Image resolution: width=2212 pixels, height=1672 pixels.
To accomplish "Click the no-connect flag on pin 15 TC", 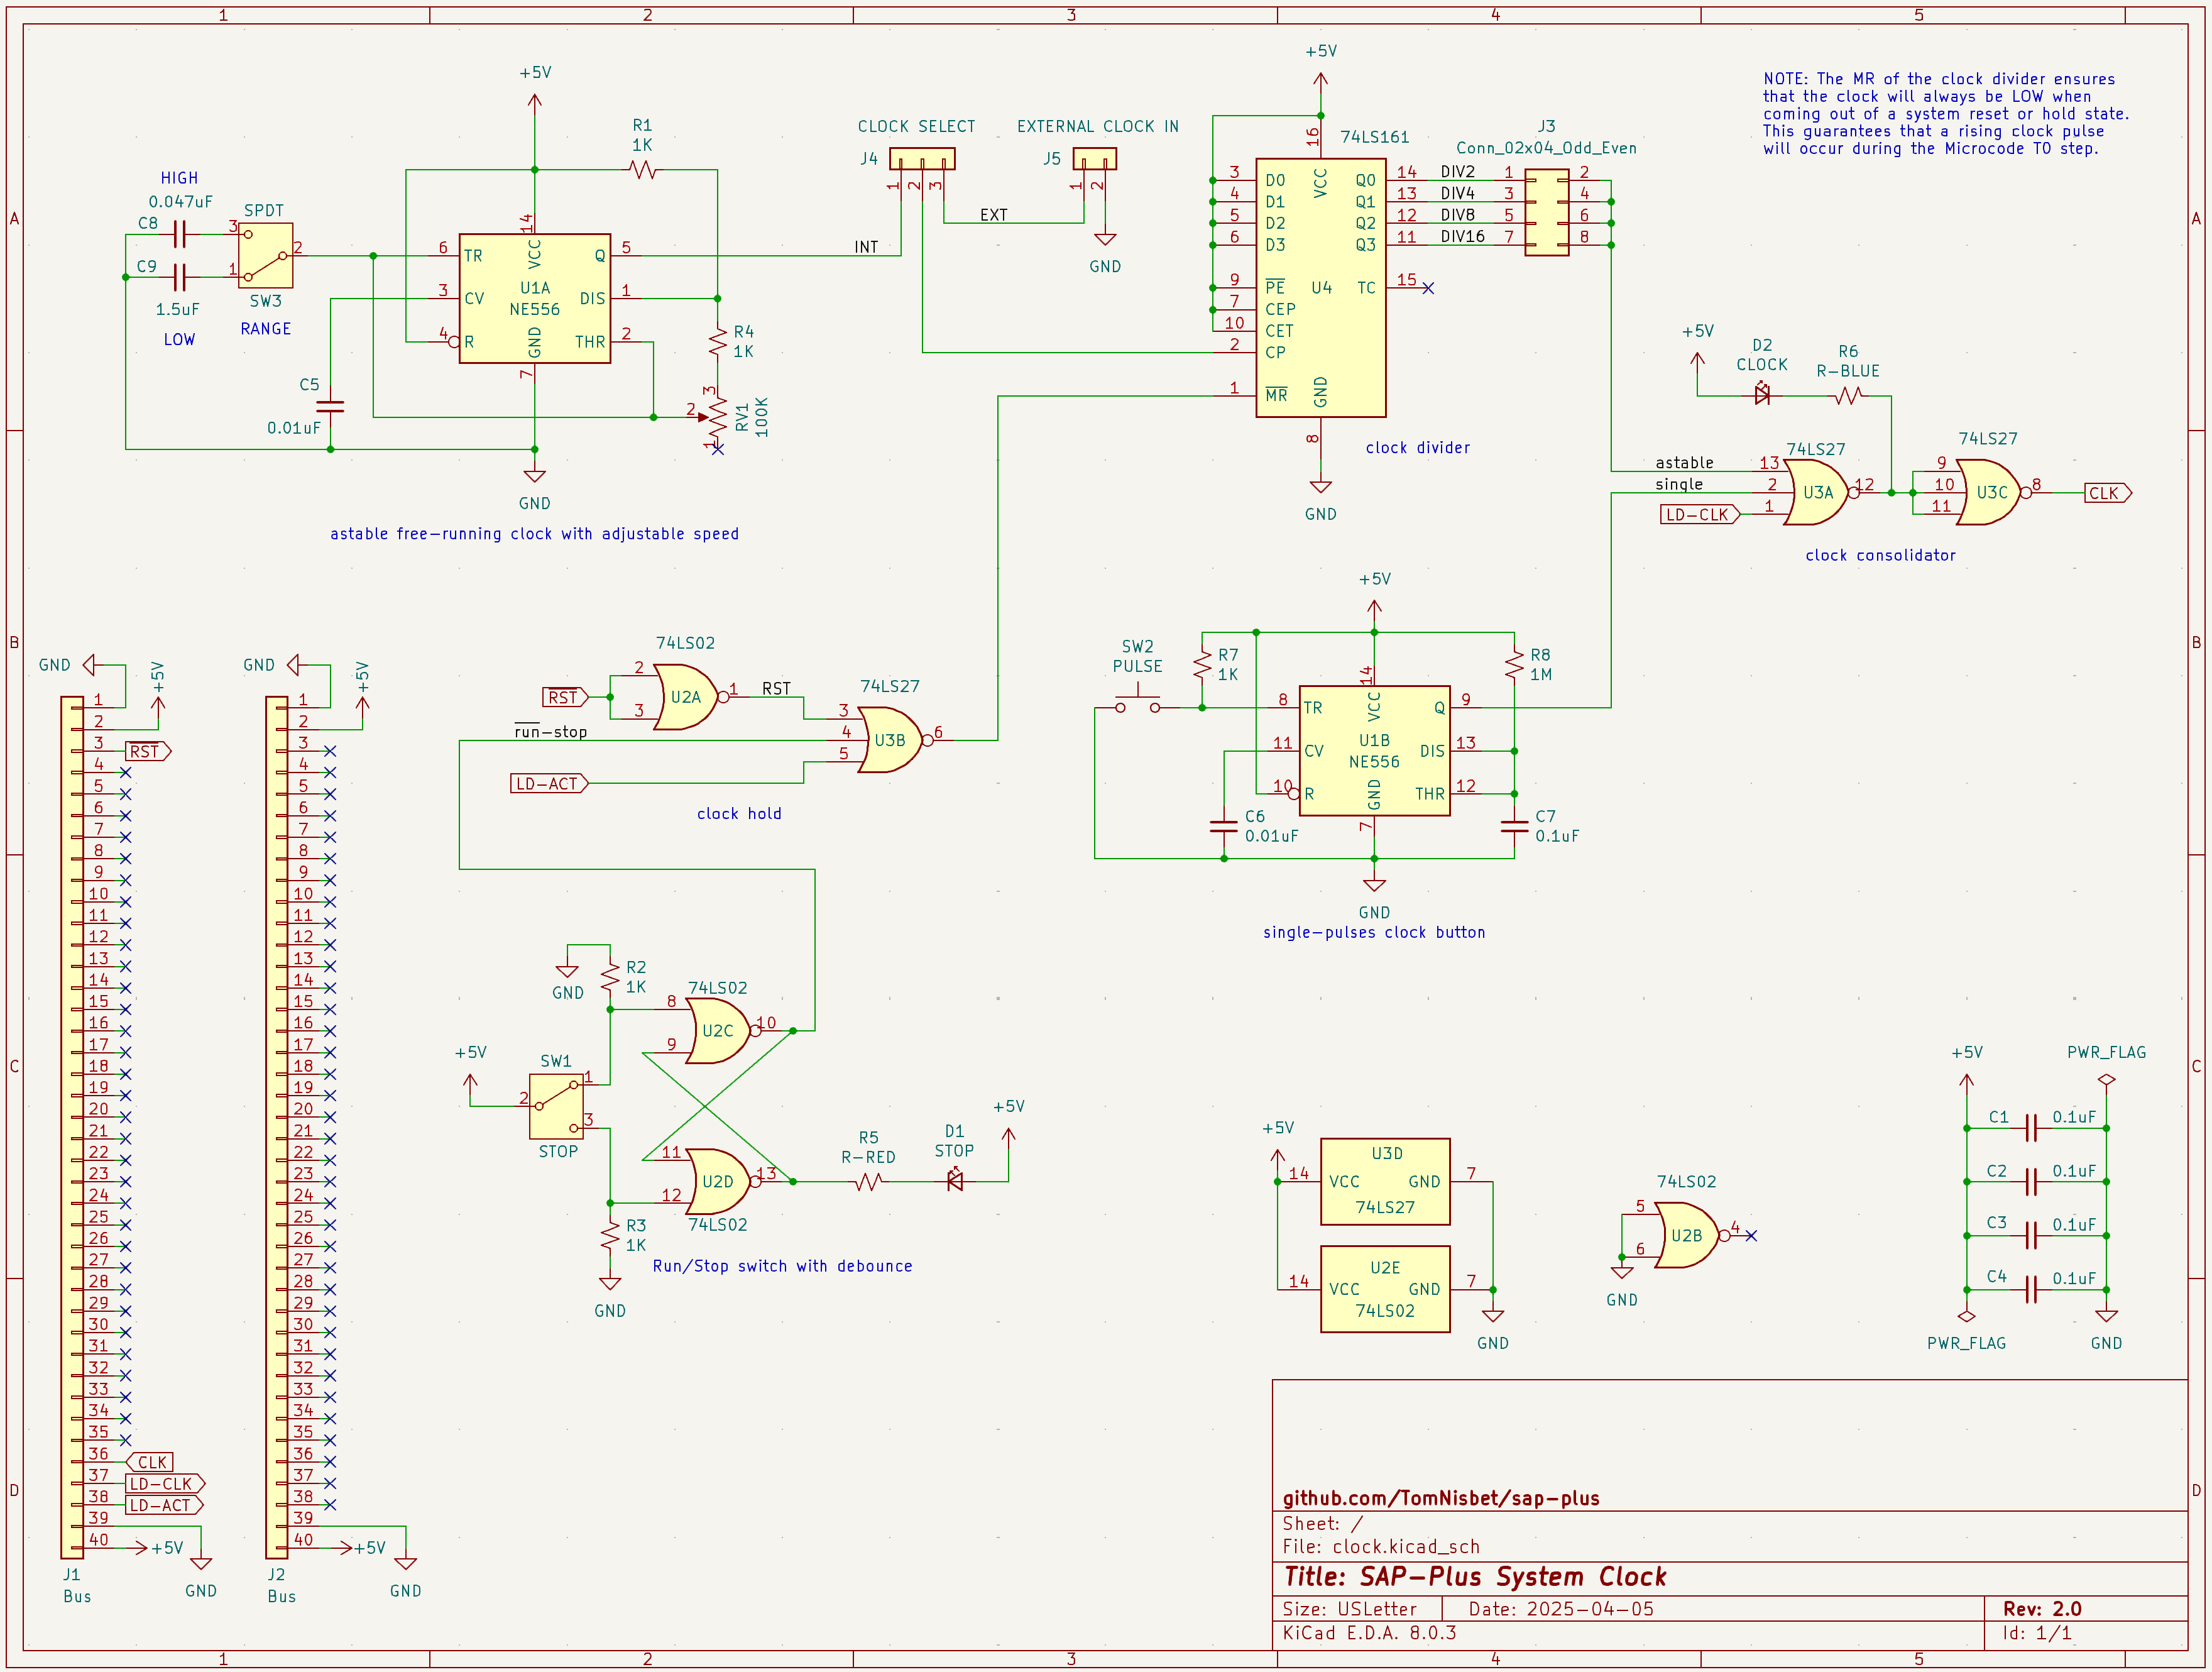I will click(1428, 287).
